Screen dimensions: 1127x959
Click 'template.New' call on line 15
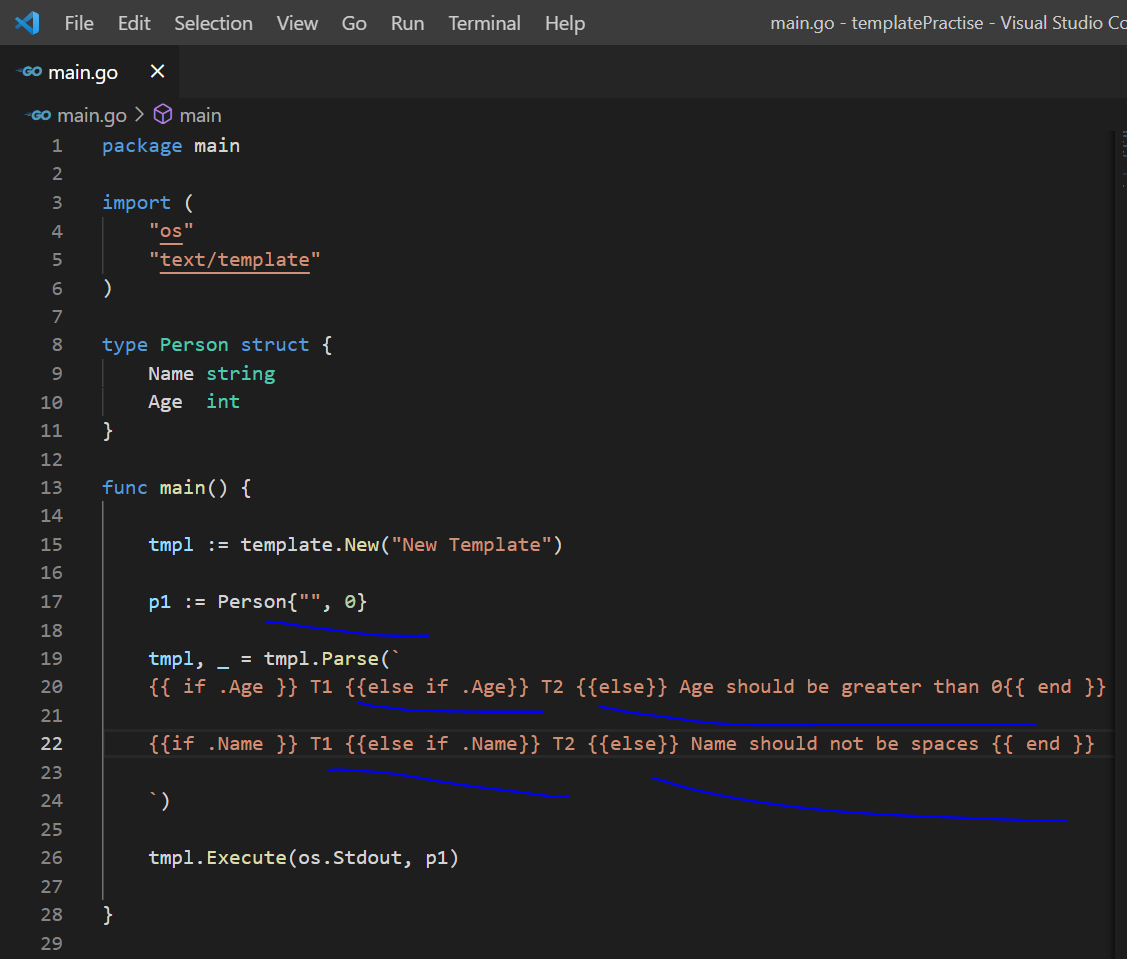310,544
